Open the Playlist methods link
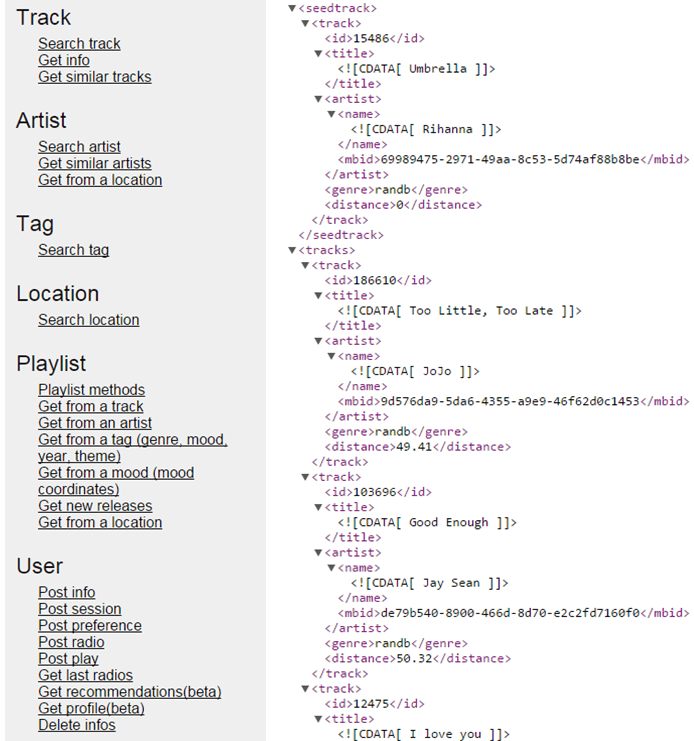This screenshot has height=741, width=694. tap(91, 390)
